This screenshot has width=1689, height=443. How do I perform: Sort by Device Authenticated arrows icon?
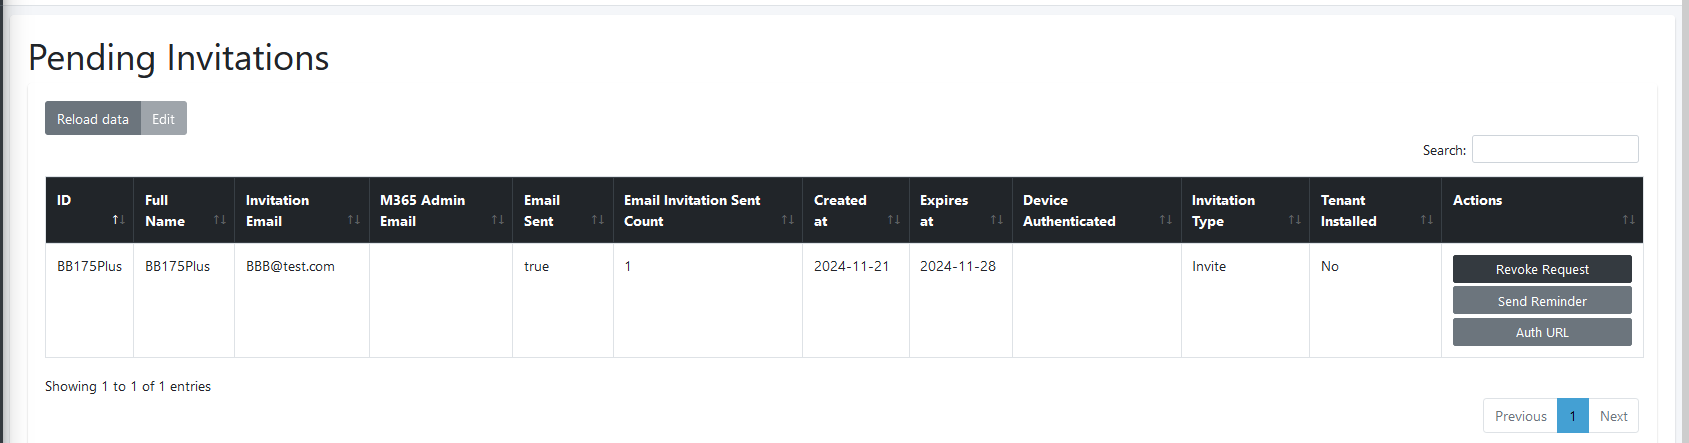pos(1165,220)
